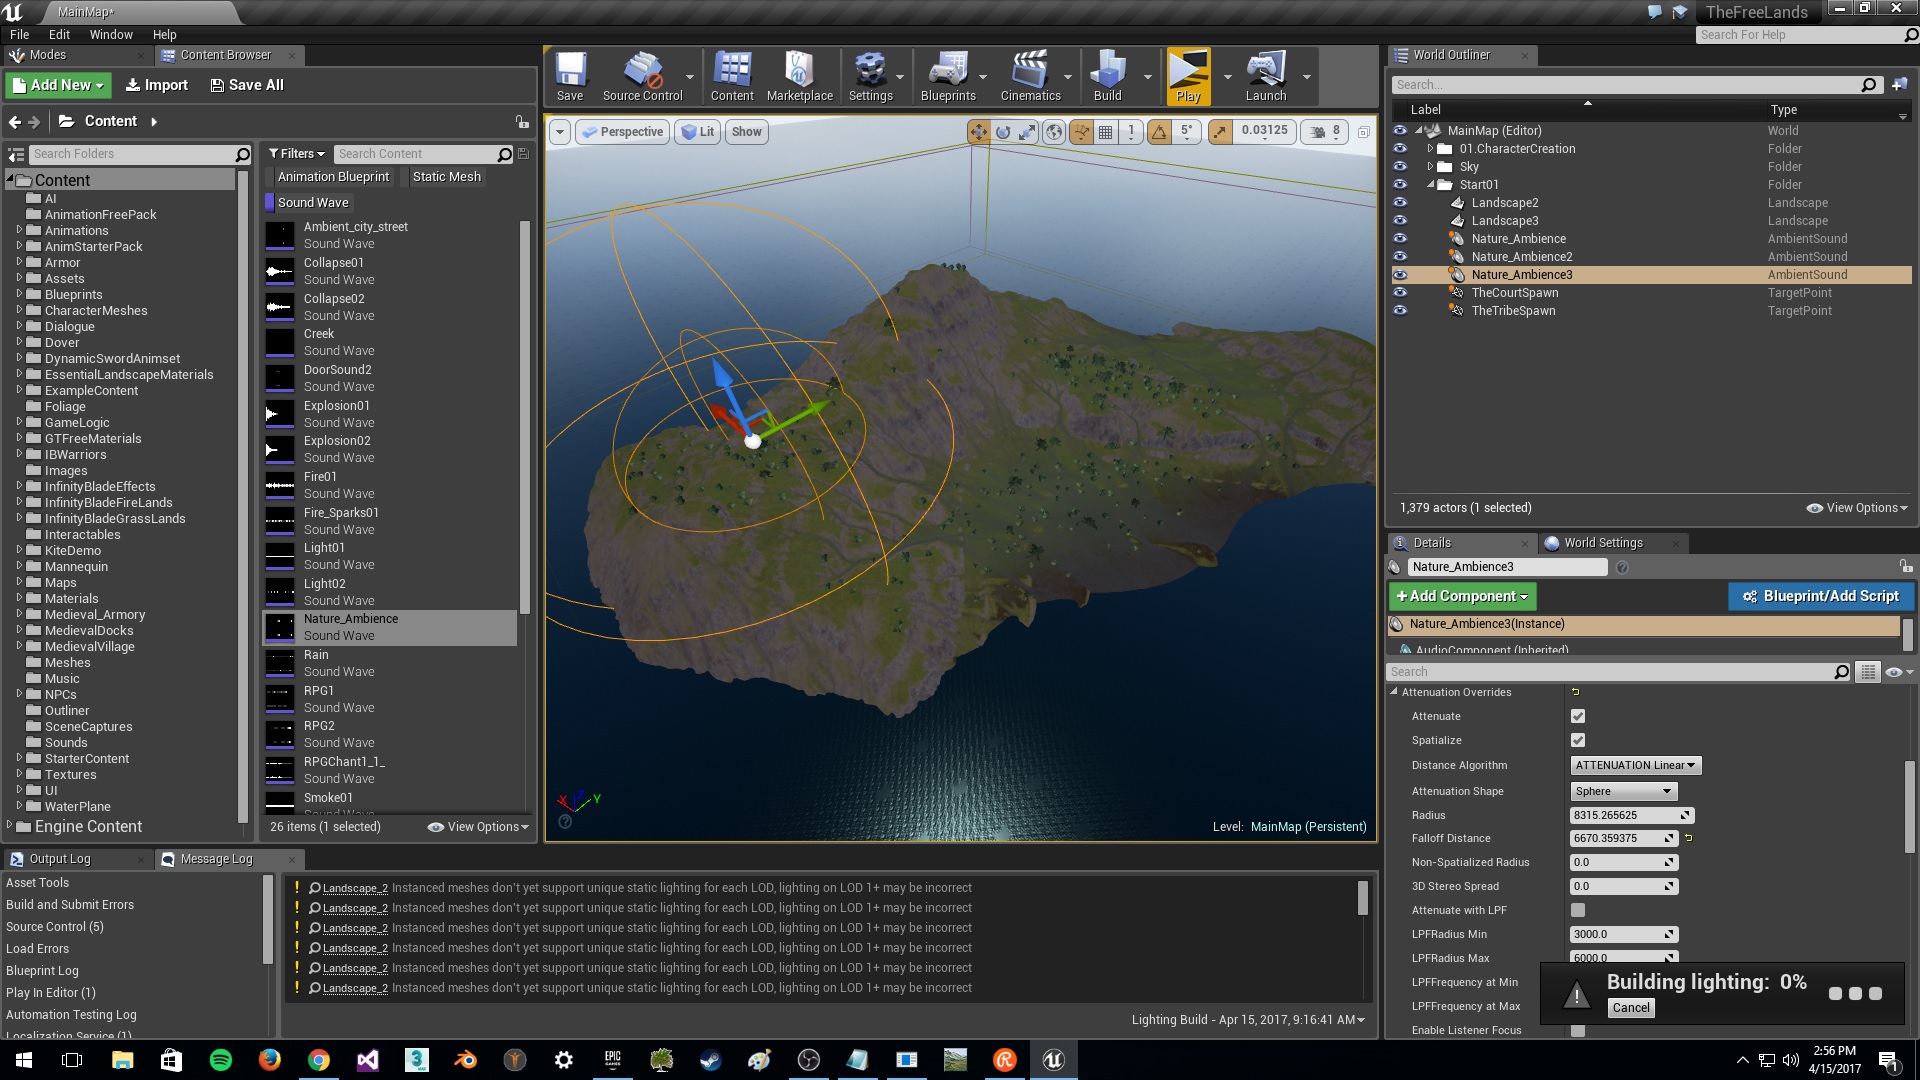The height and width of the screenshot is (1080, 1920).
Task: Start Play in editor
Action: click(1188, 77)
